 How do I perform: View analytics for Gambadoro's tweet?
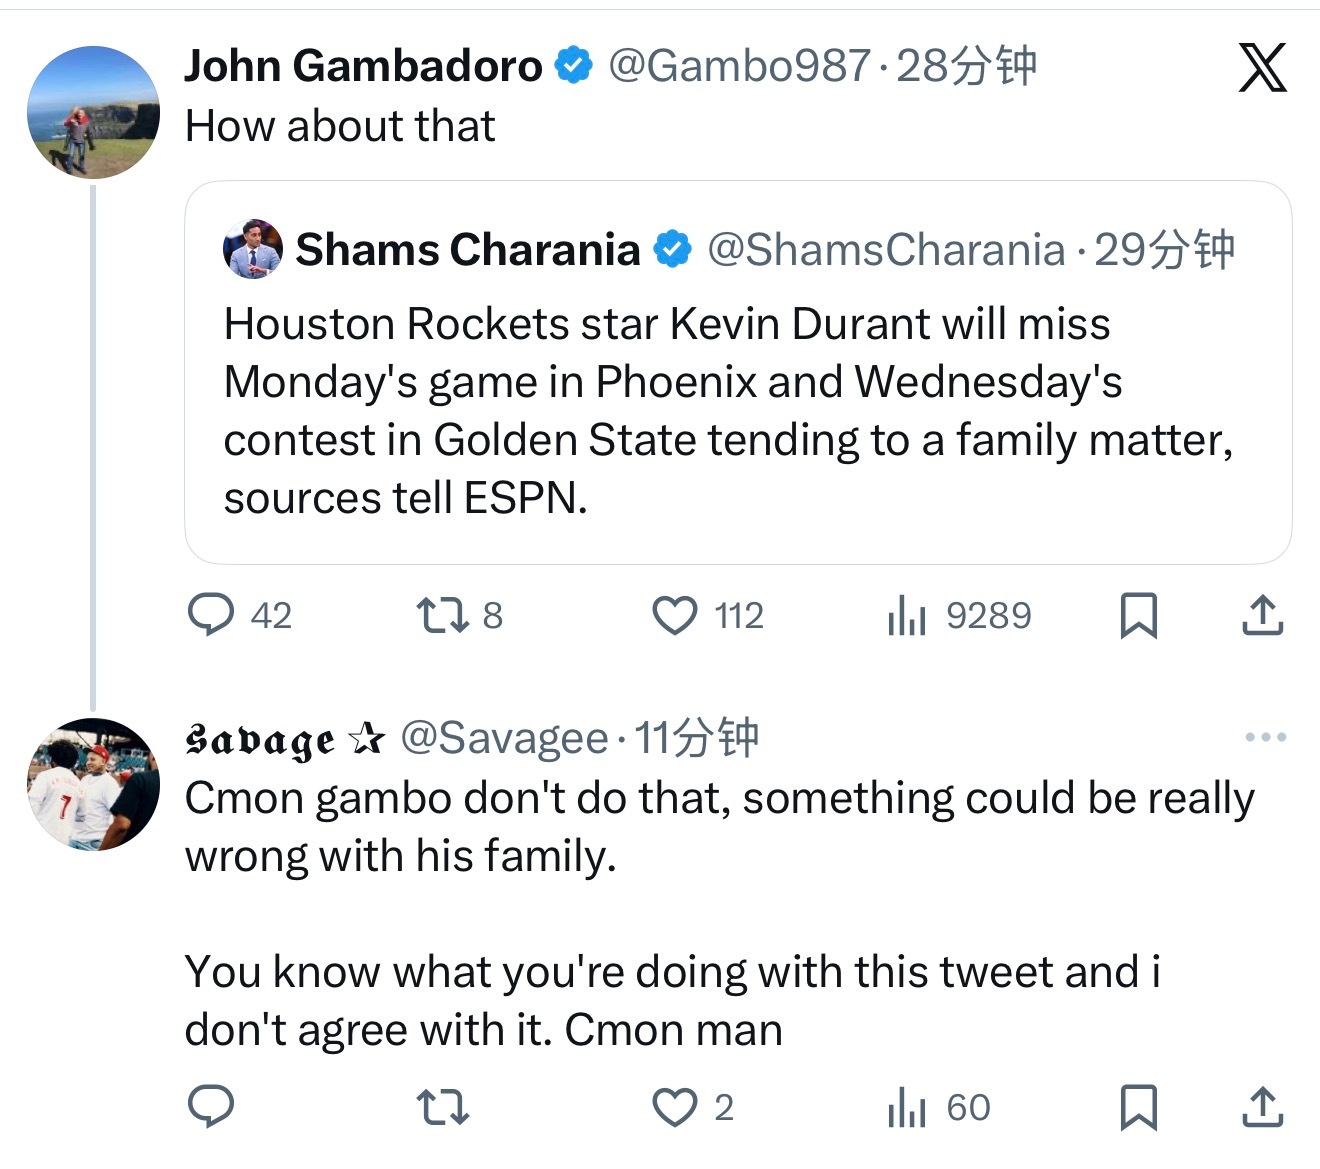pyautogui.click(x=907, y=615)
